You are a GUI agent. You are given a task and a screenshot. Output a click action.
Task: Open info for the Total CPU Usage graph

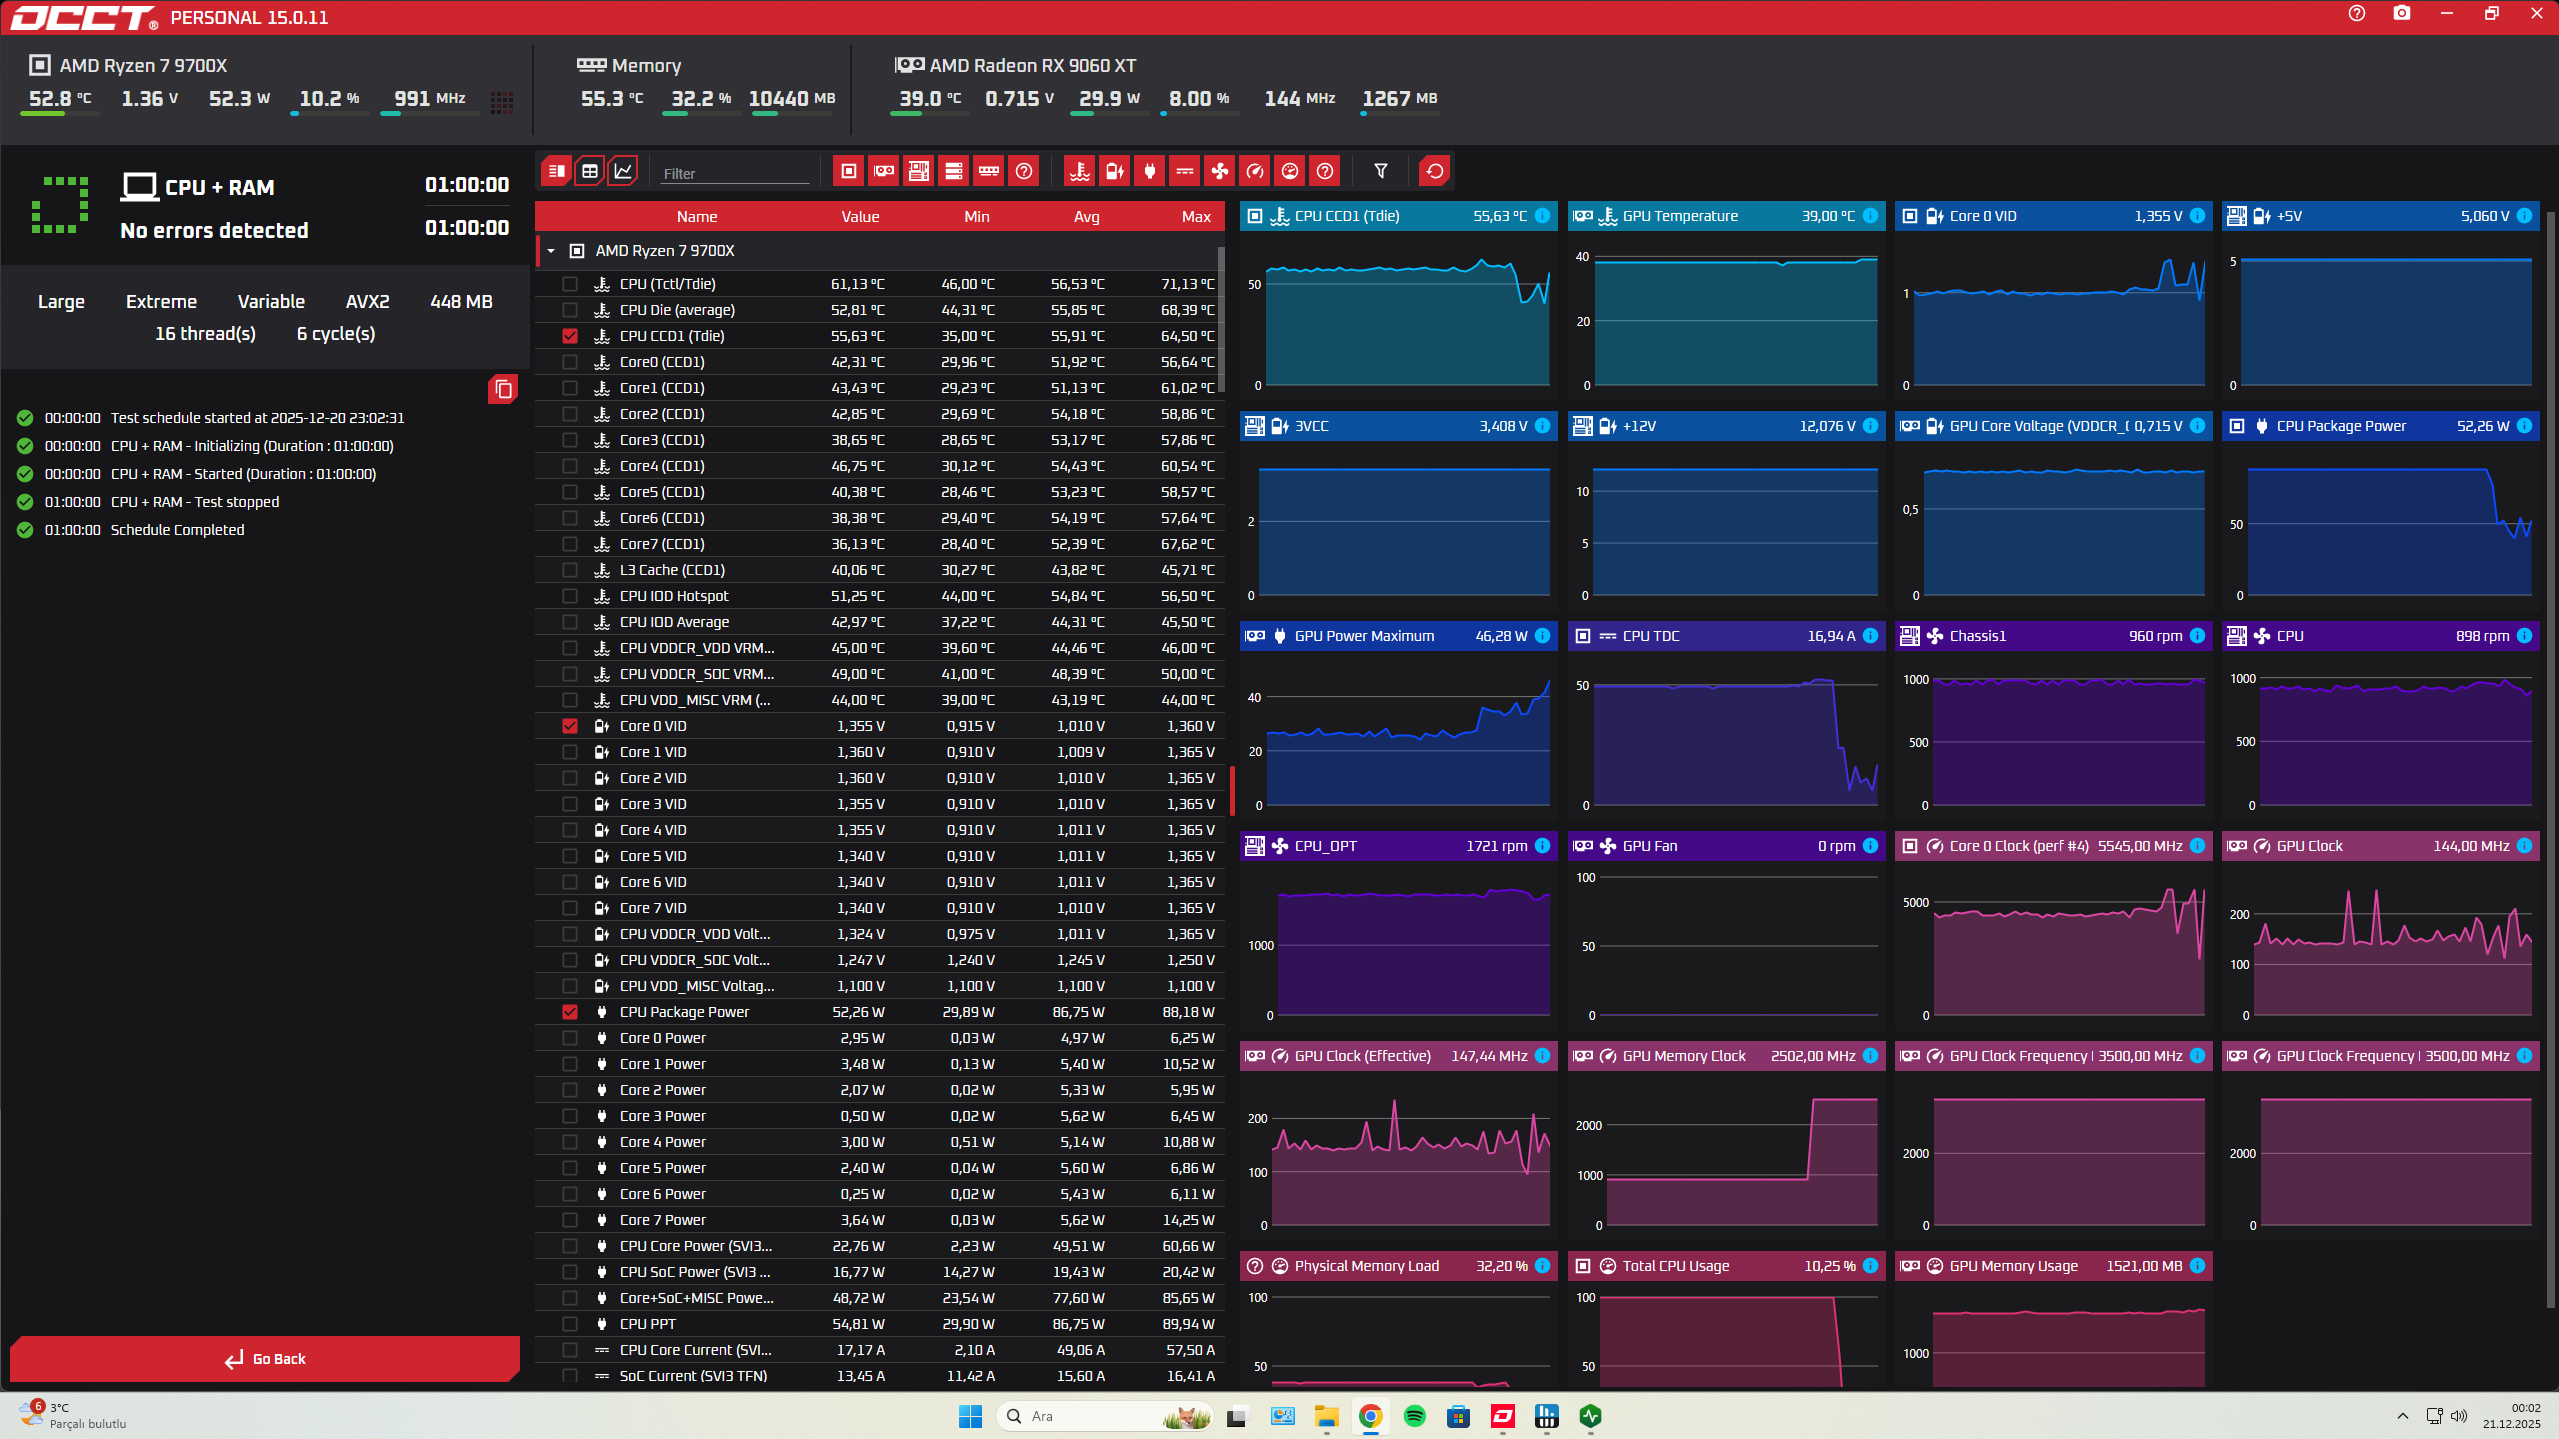coord(1870,1266)
